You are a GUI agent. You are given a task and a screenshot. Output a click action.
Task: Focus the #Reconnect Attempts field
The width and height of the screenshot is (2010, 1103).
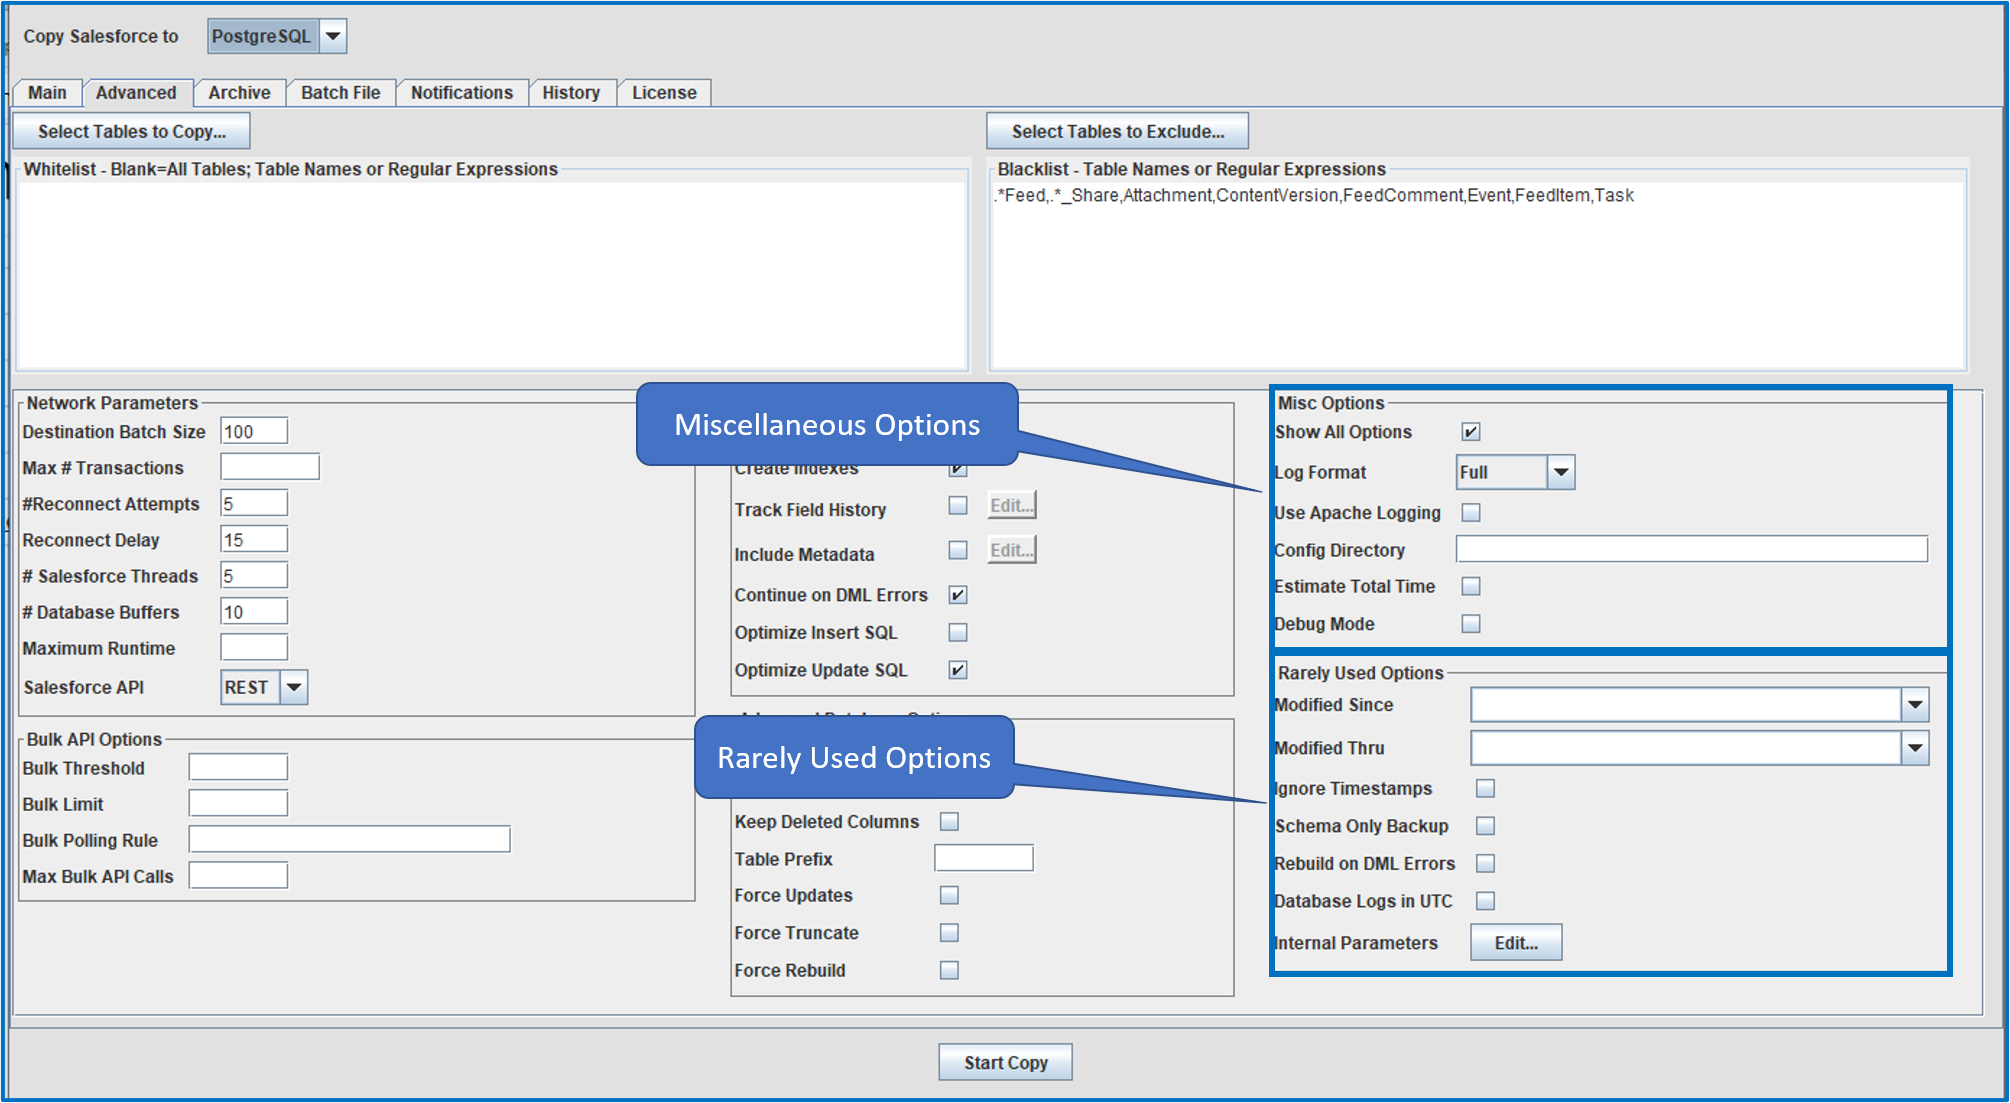(x=254, y=503)
